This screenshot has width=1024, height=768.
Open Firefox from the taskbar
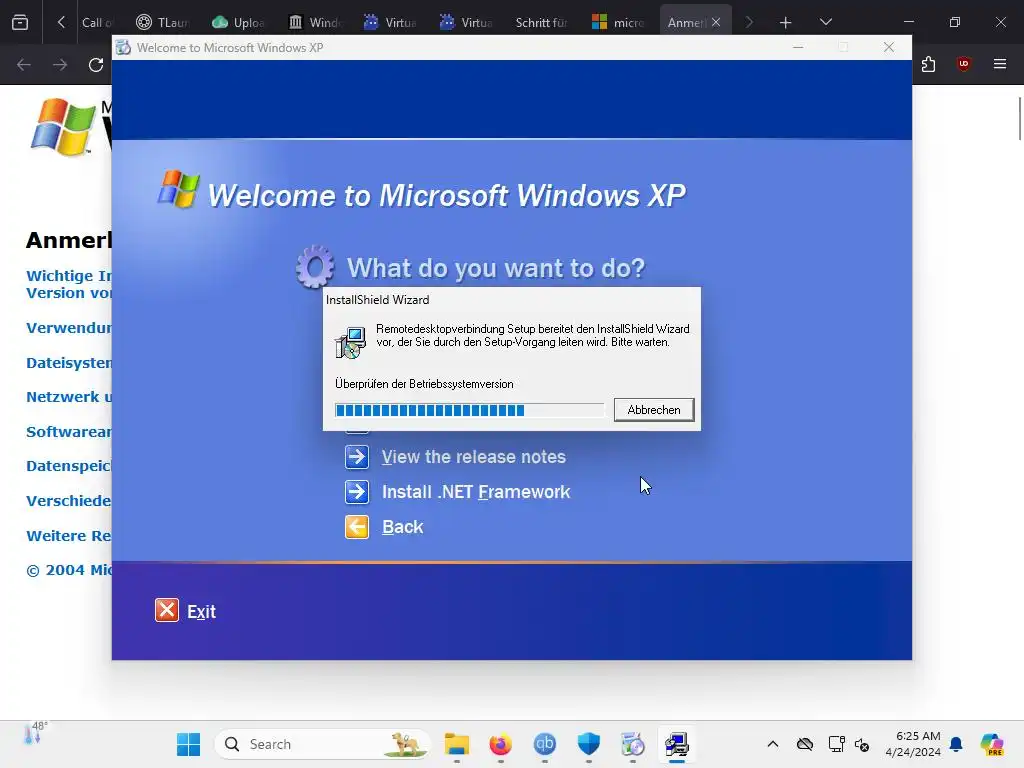tap(501, 744)
